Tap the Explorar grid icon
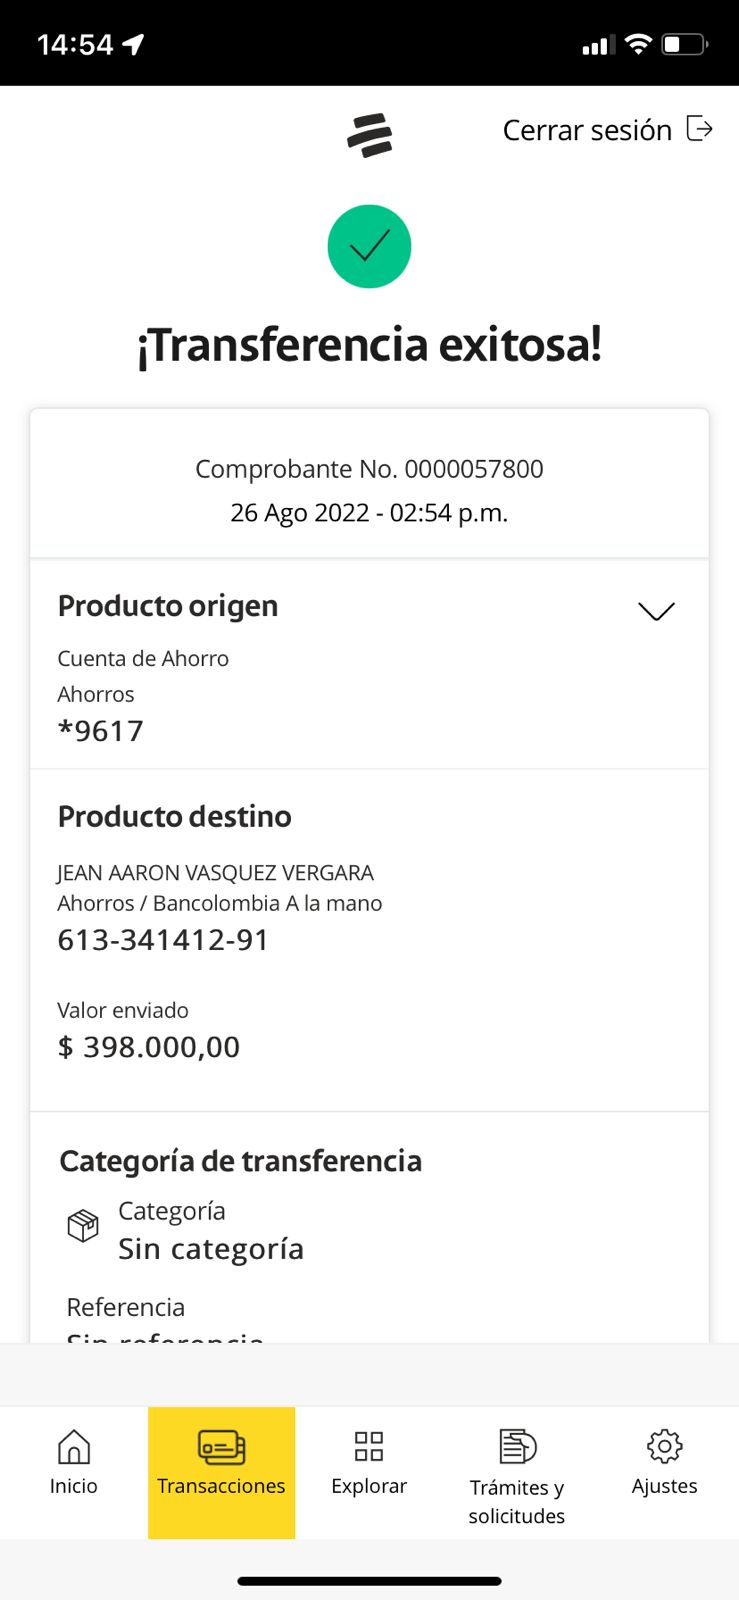Image resolution: width=739 pixels, height=1600 pixels. pyautogui.click(x=369, y=1446)
